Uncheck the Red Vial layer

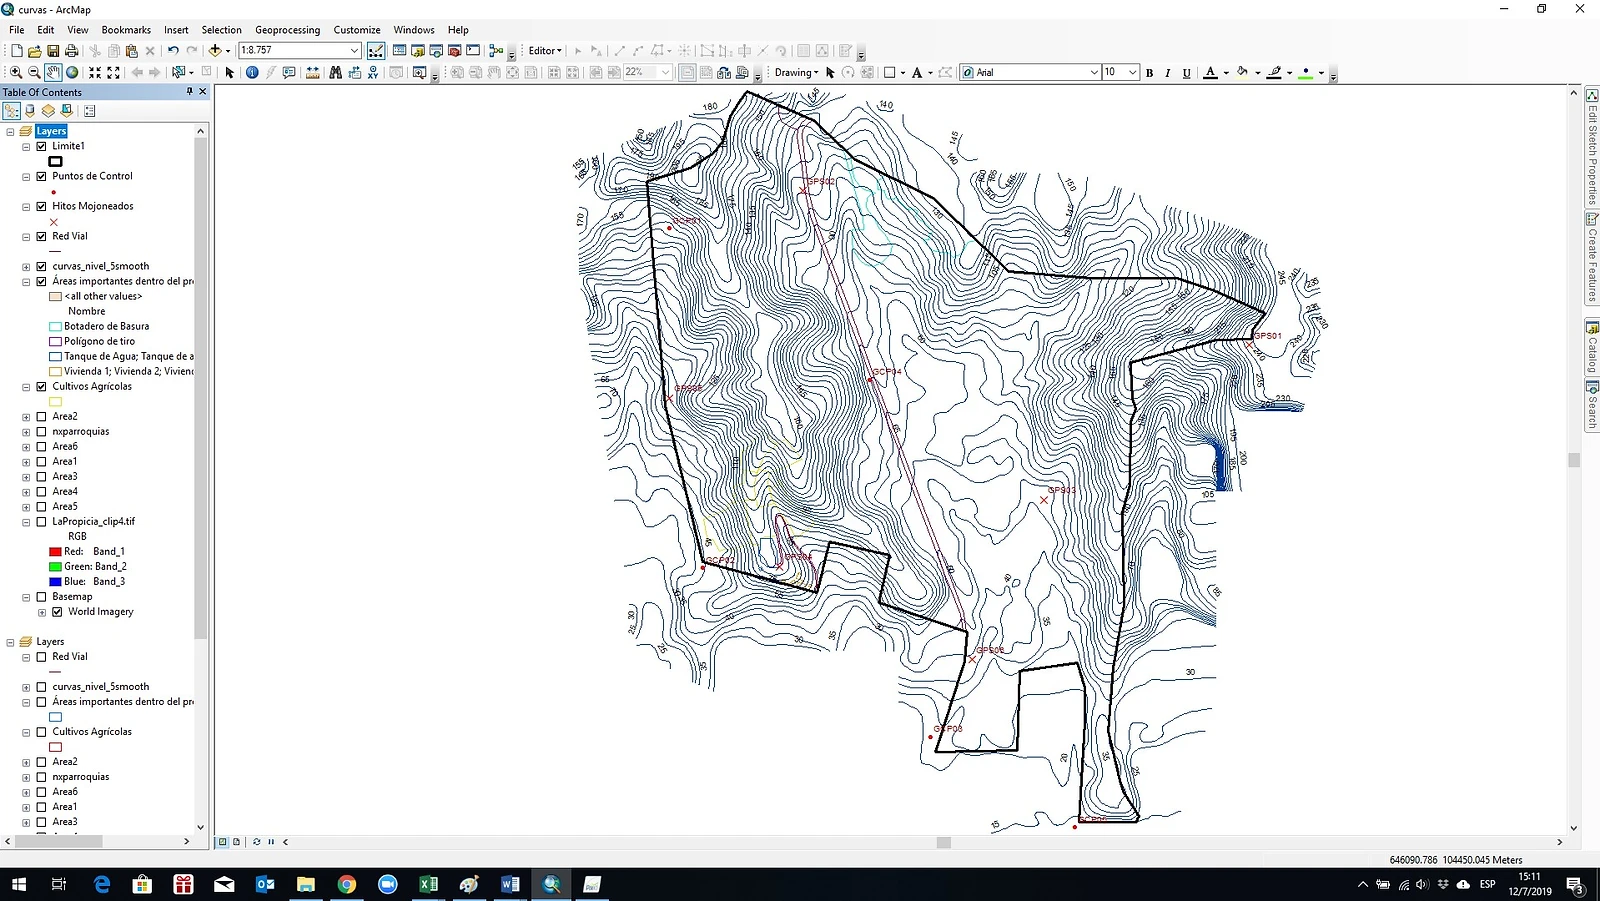click(x=41, y=236)
